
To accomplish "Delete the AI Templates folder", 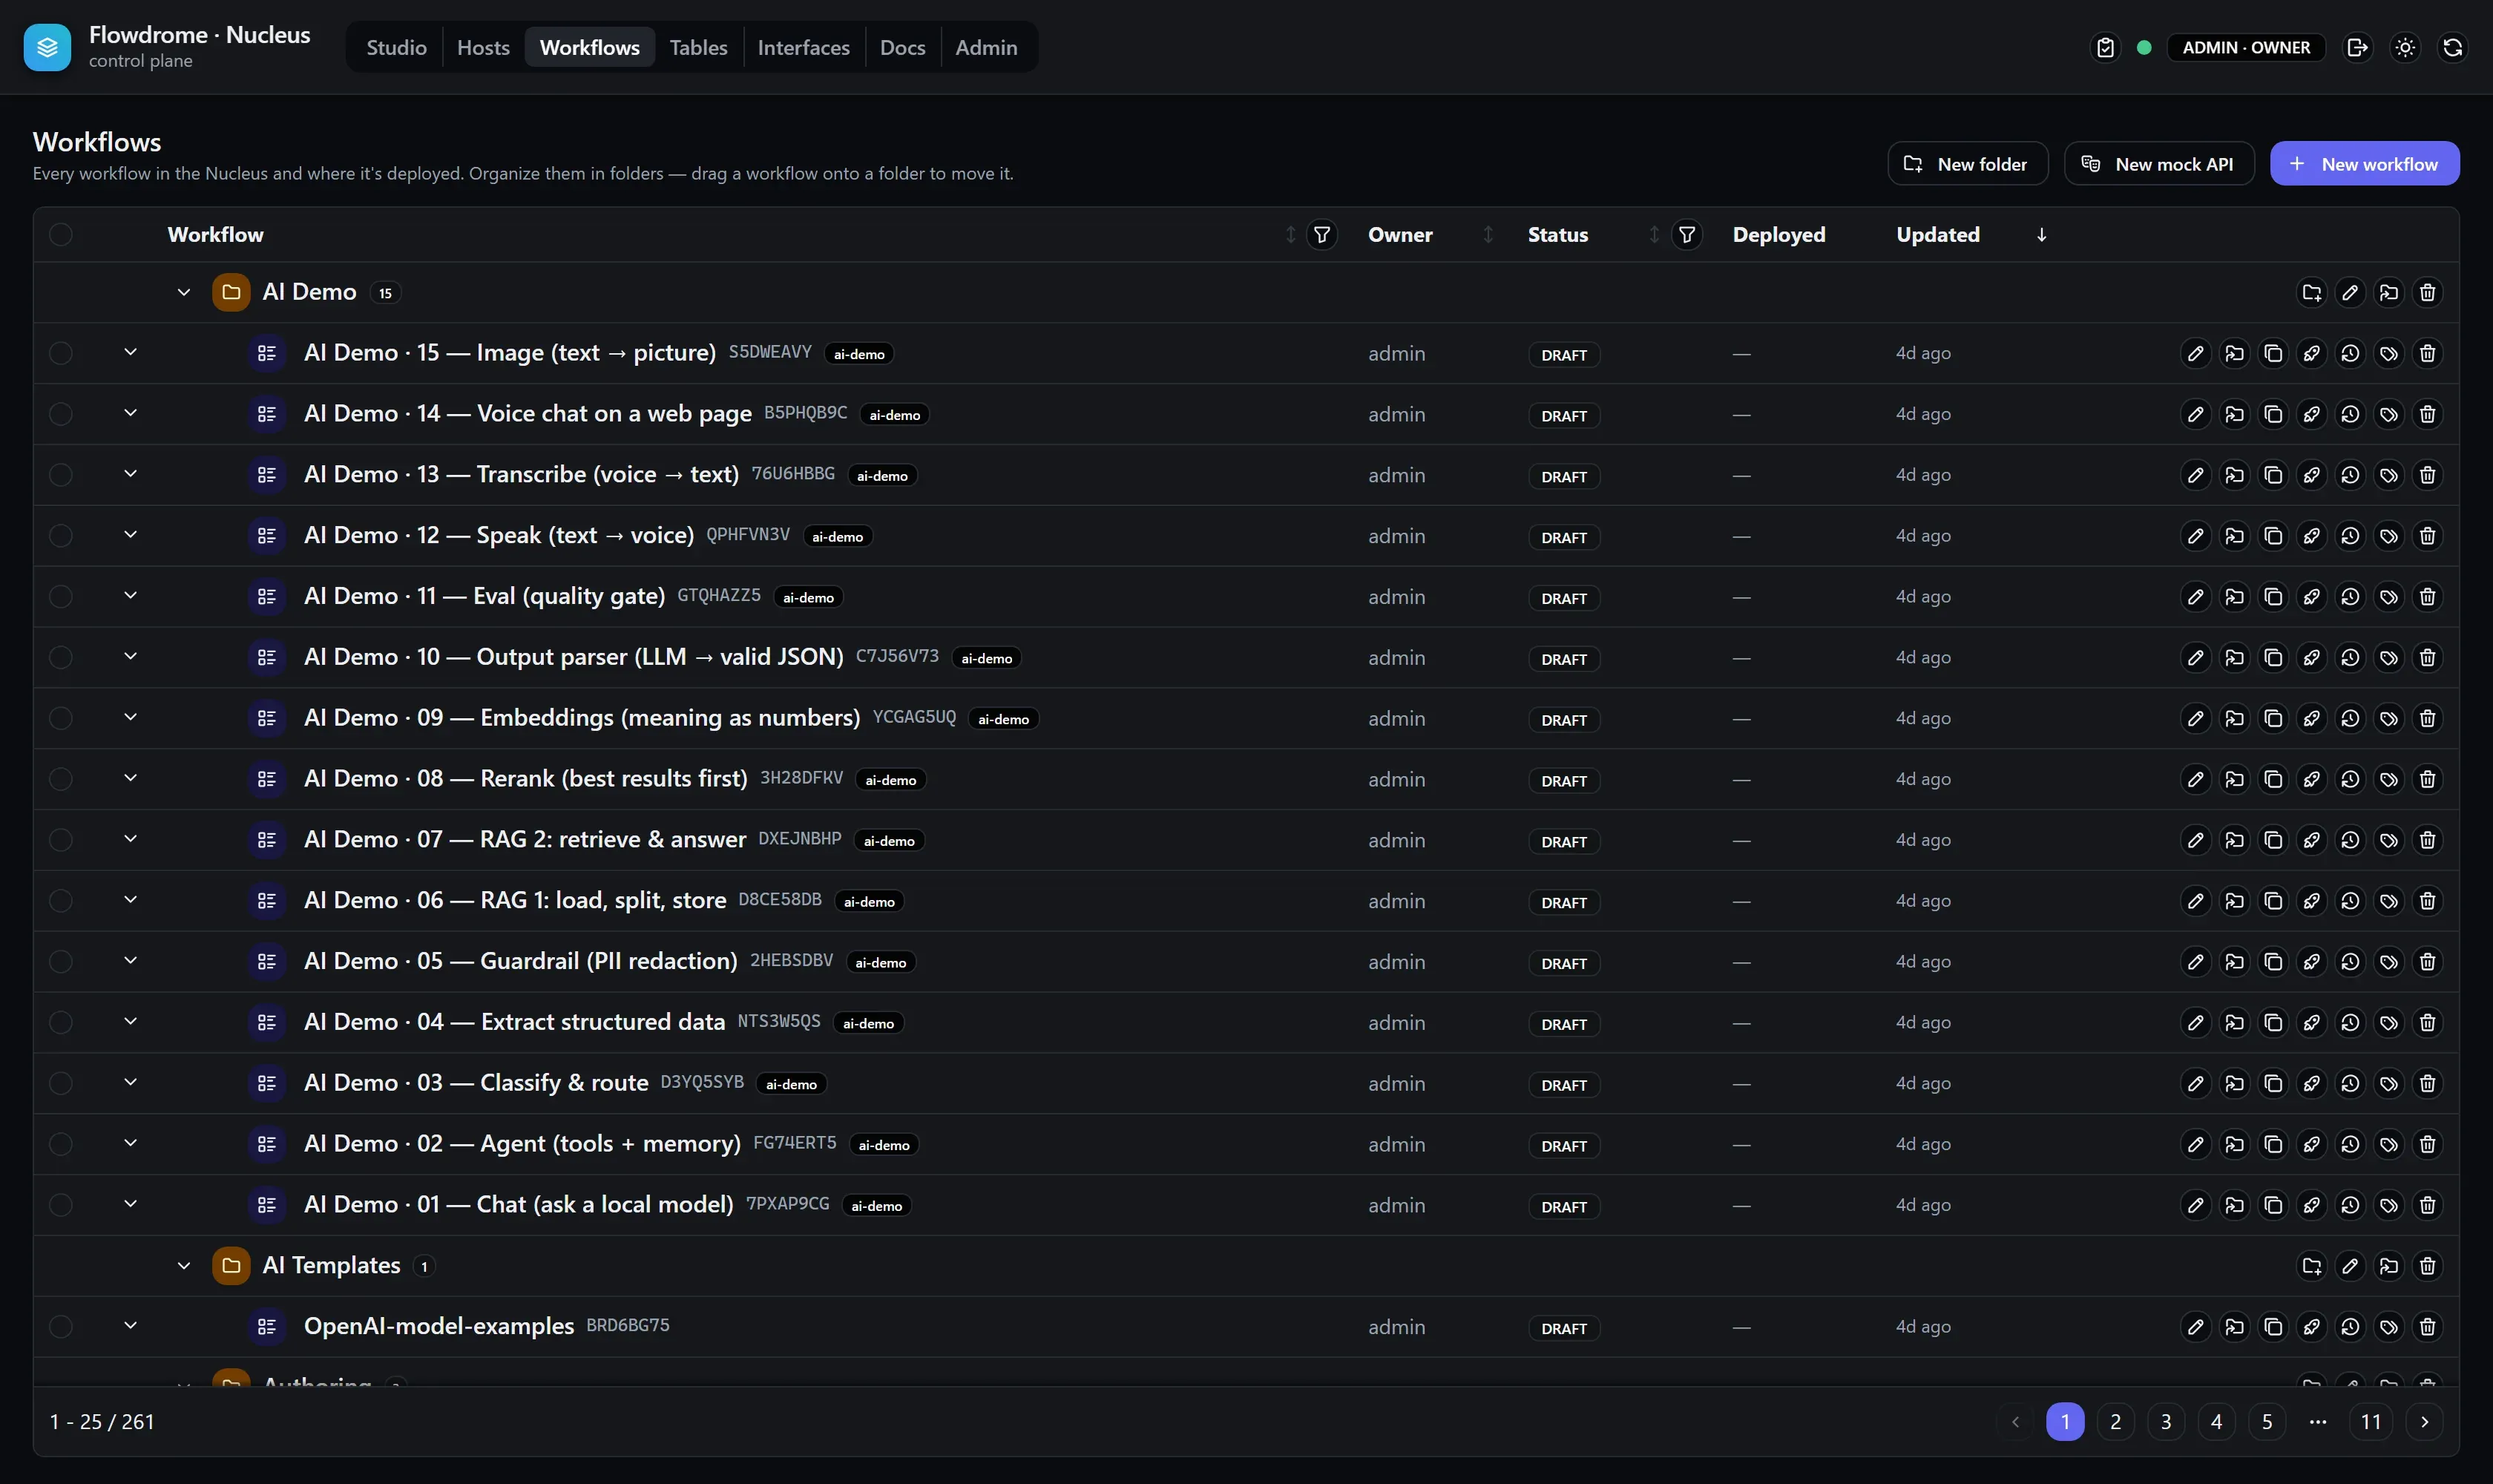I will point(2427,1266).
